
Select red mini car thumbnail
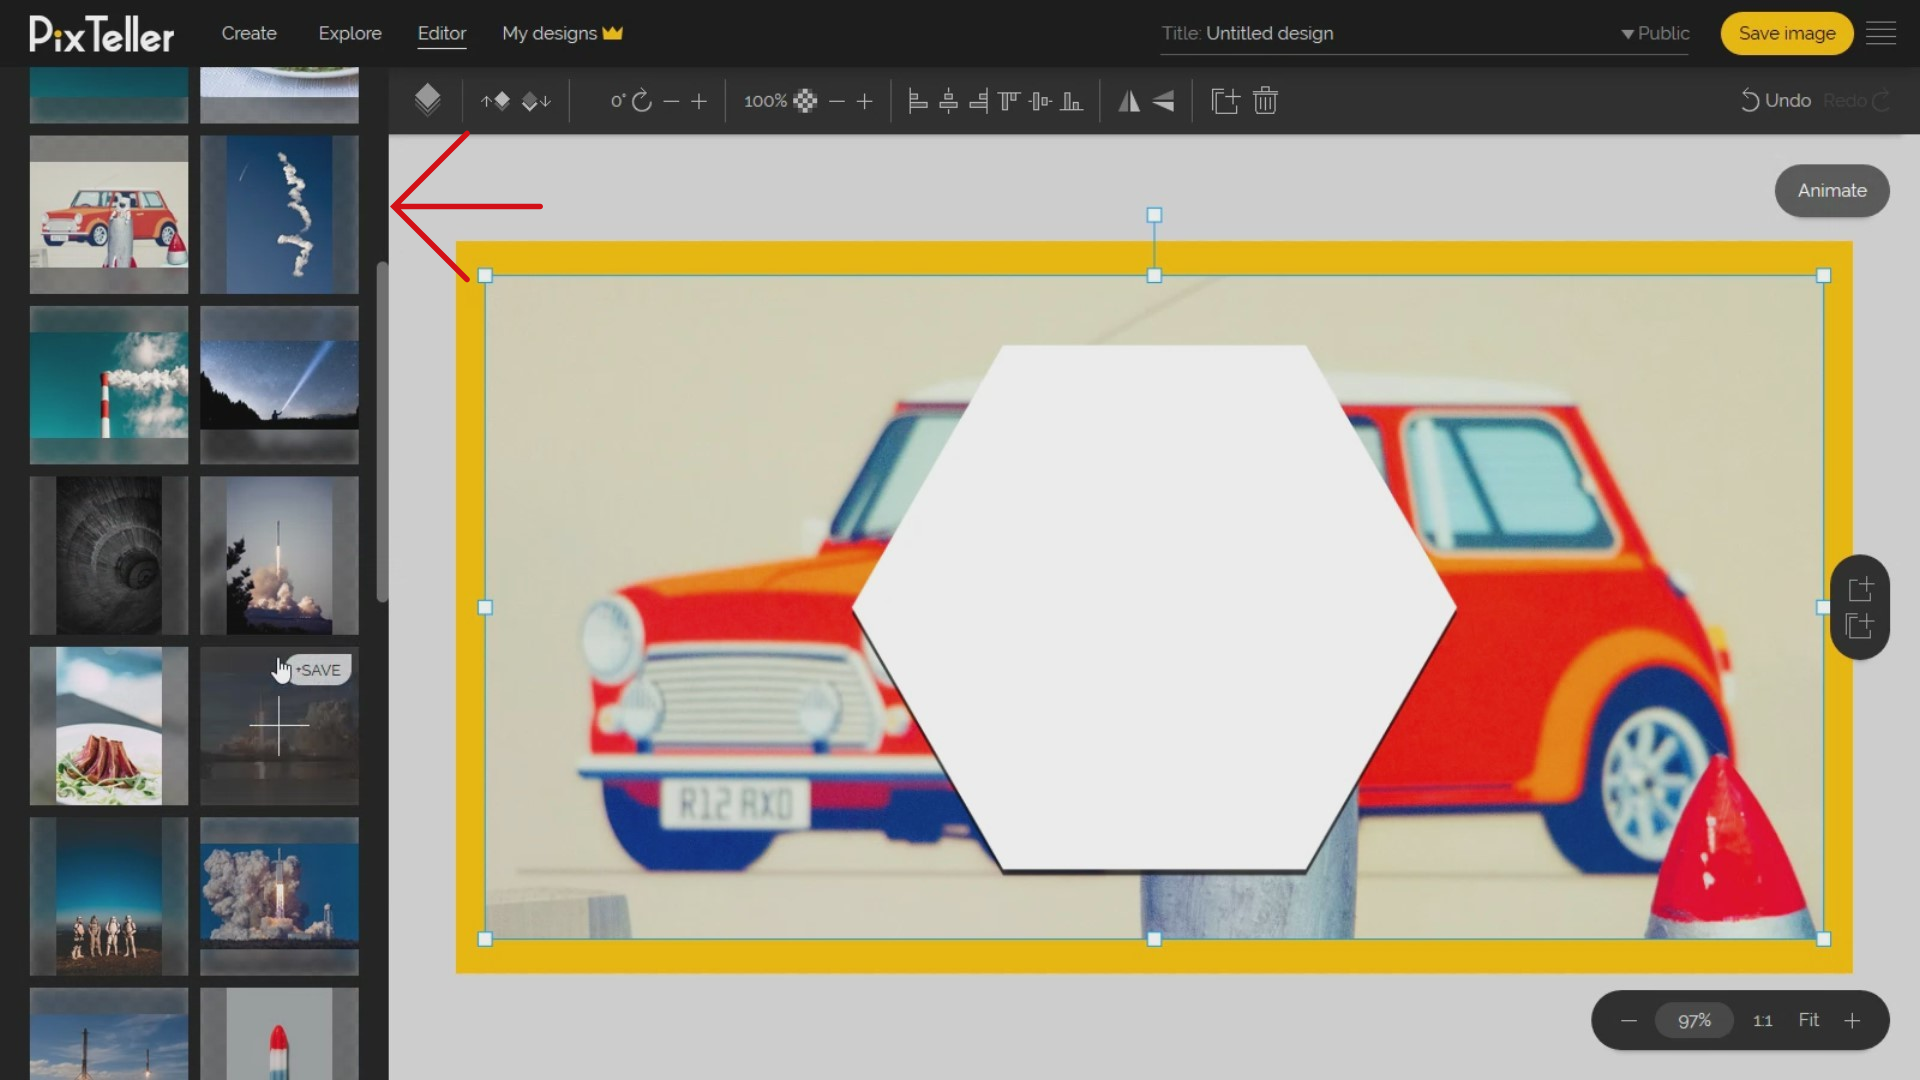point(109,214)
